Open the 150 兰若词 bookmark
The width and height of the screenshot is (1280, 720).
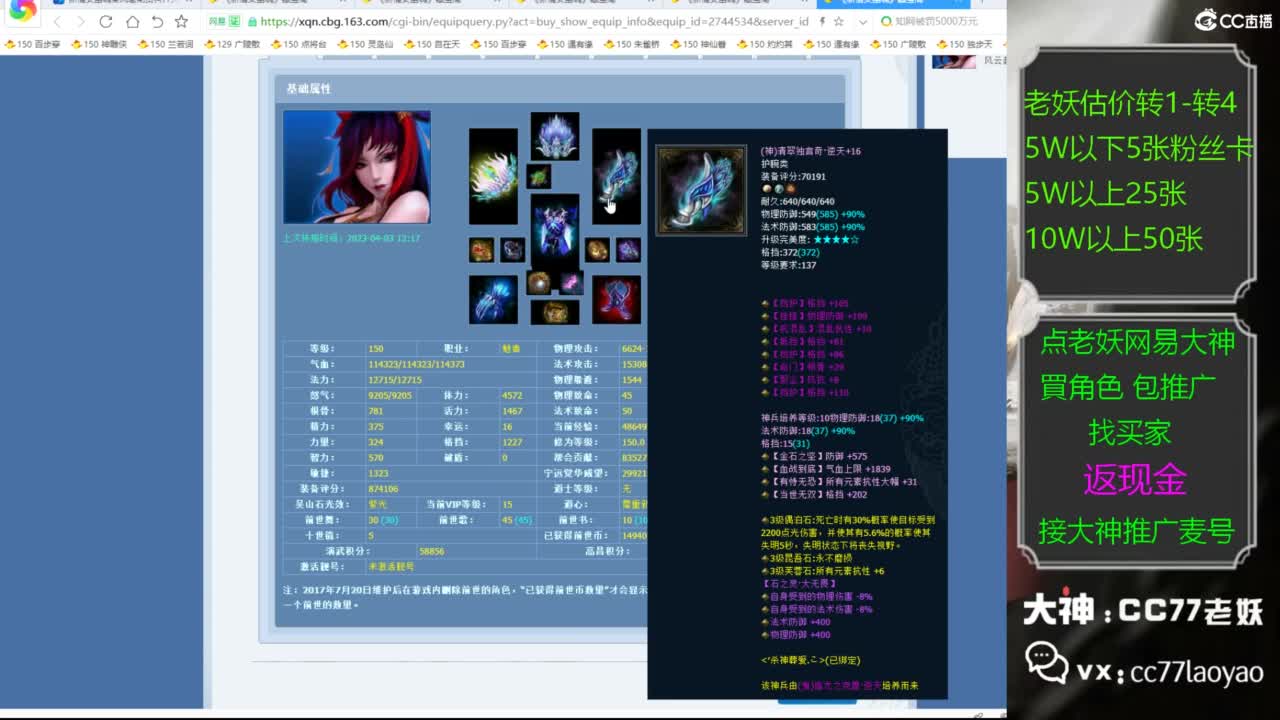coord(165,44)
